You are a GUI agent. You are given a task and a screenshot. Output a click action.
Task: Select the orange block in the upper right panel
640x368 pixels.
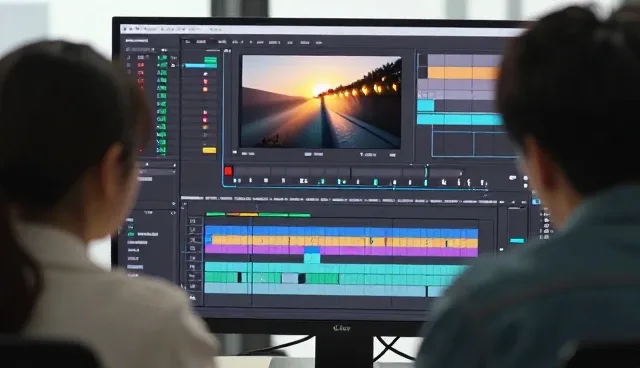(x=463, y=73)
